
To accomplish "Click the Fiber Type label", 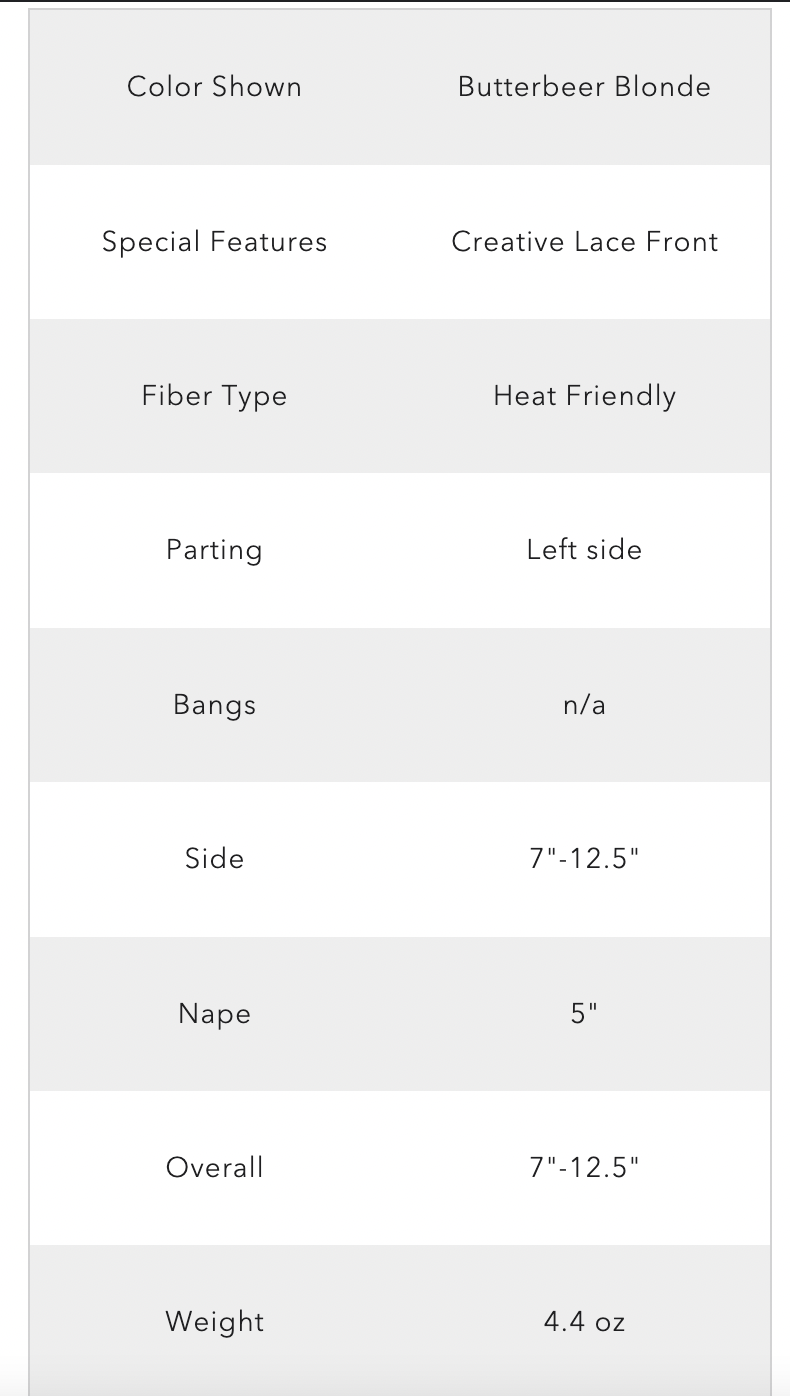I will click(214, 396).
